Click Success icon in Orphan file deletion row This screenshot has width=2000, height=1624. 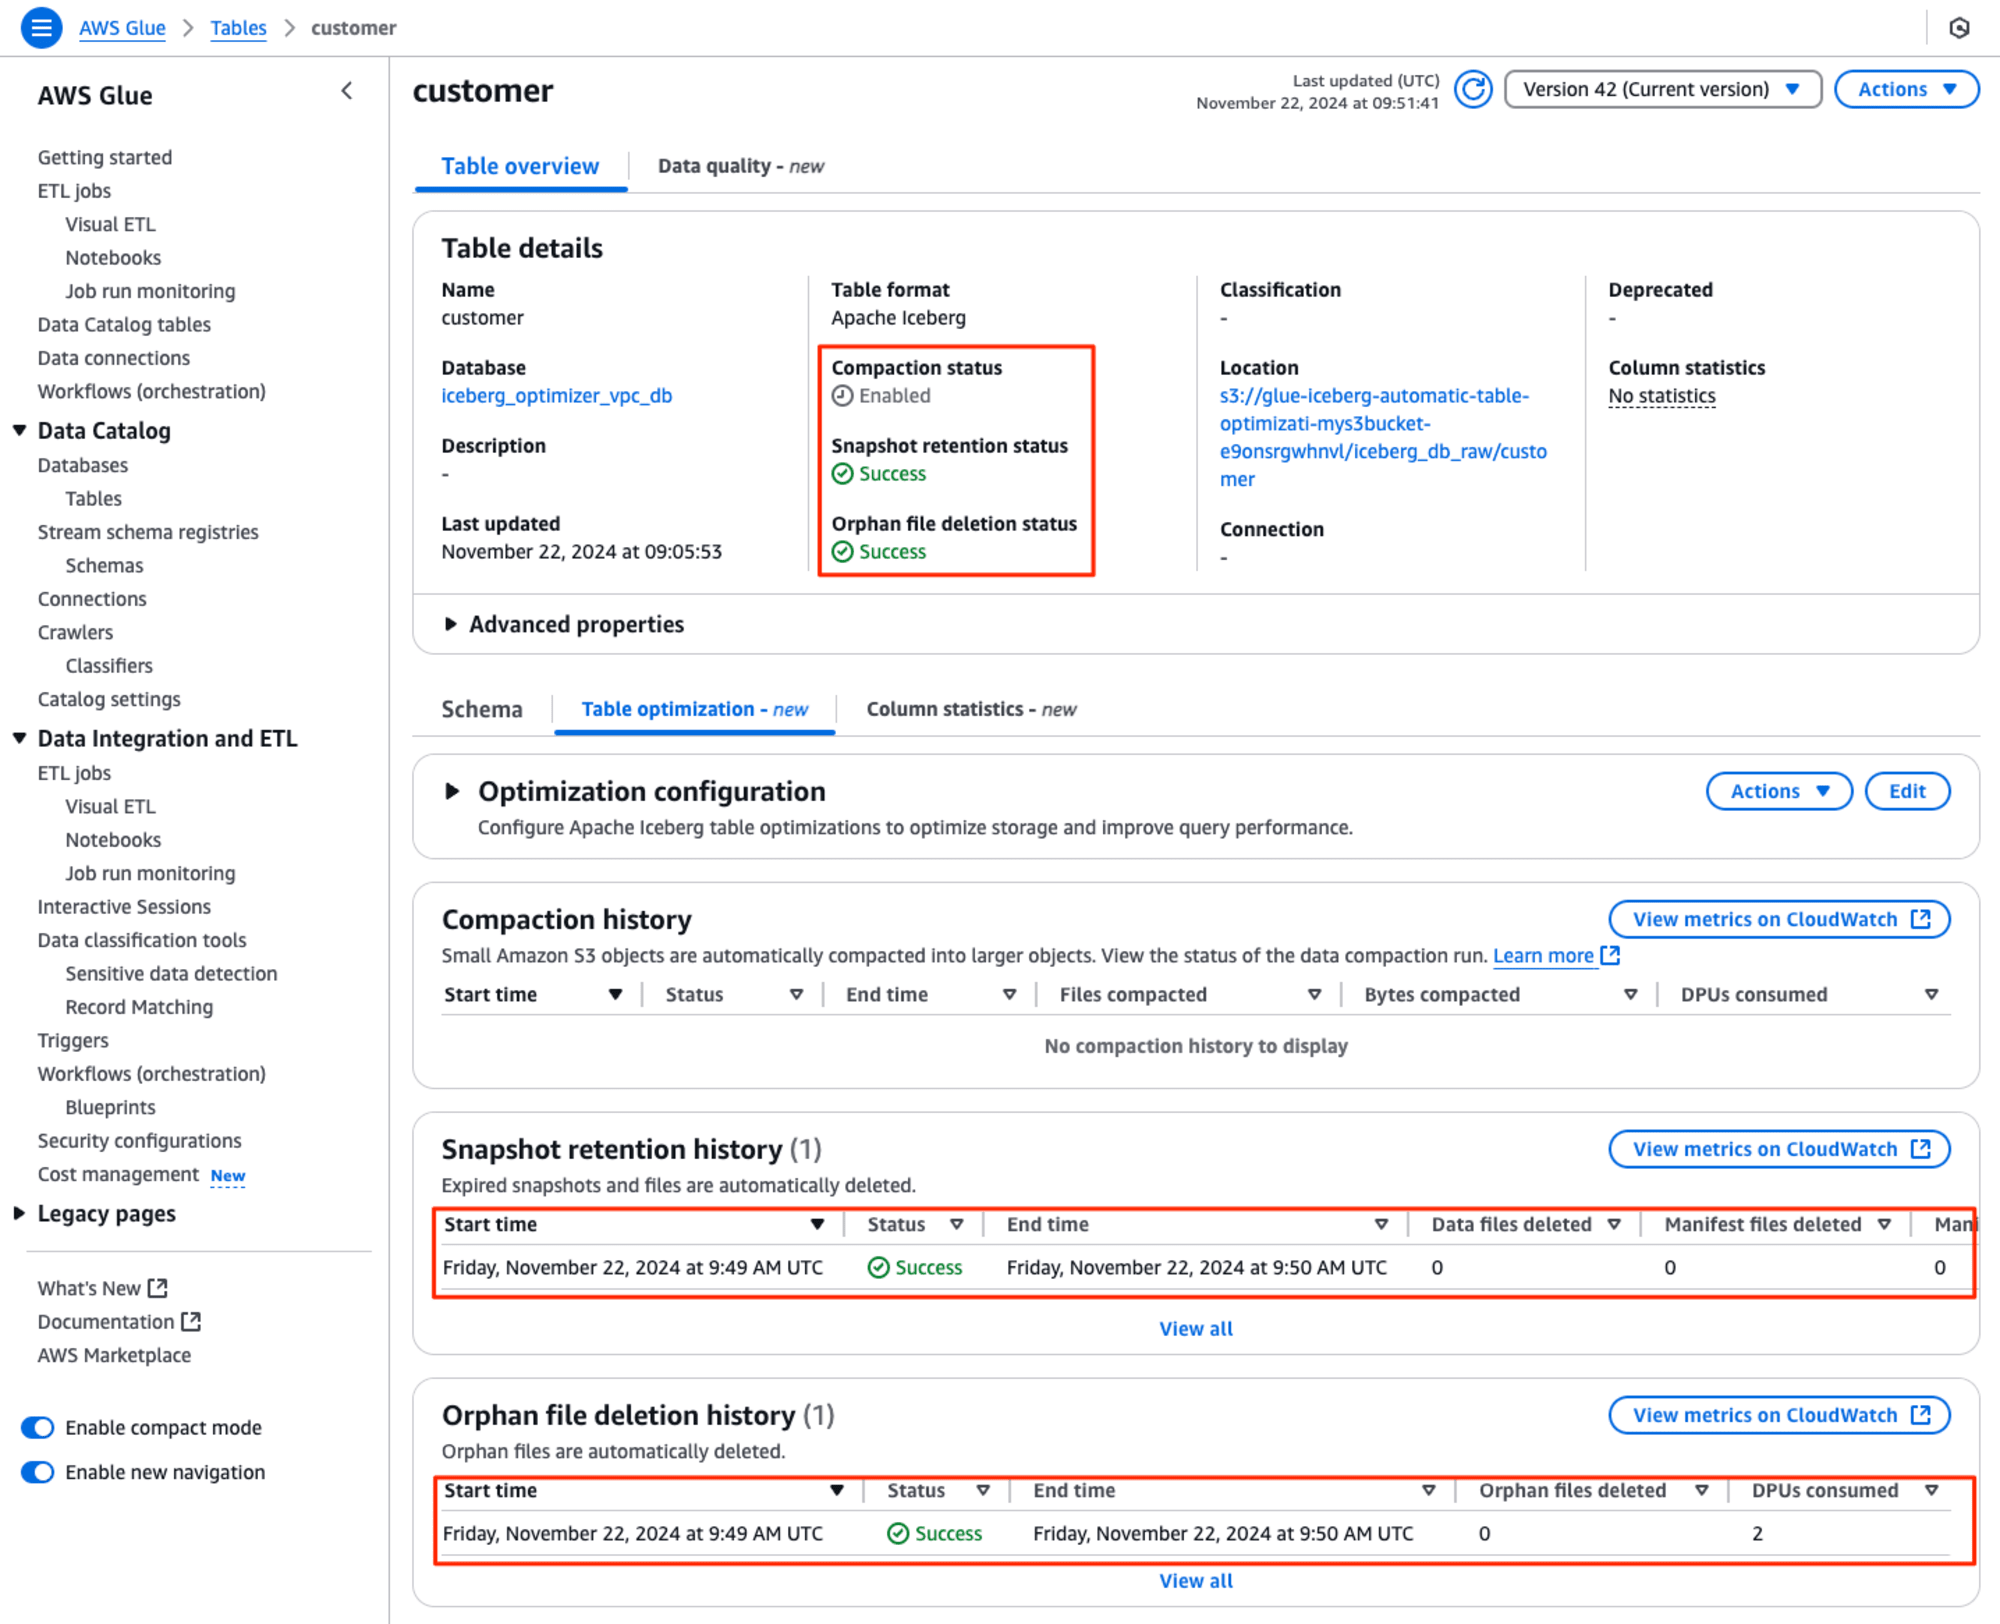(898, 1534)
